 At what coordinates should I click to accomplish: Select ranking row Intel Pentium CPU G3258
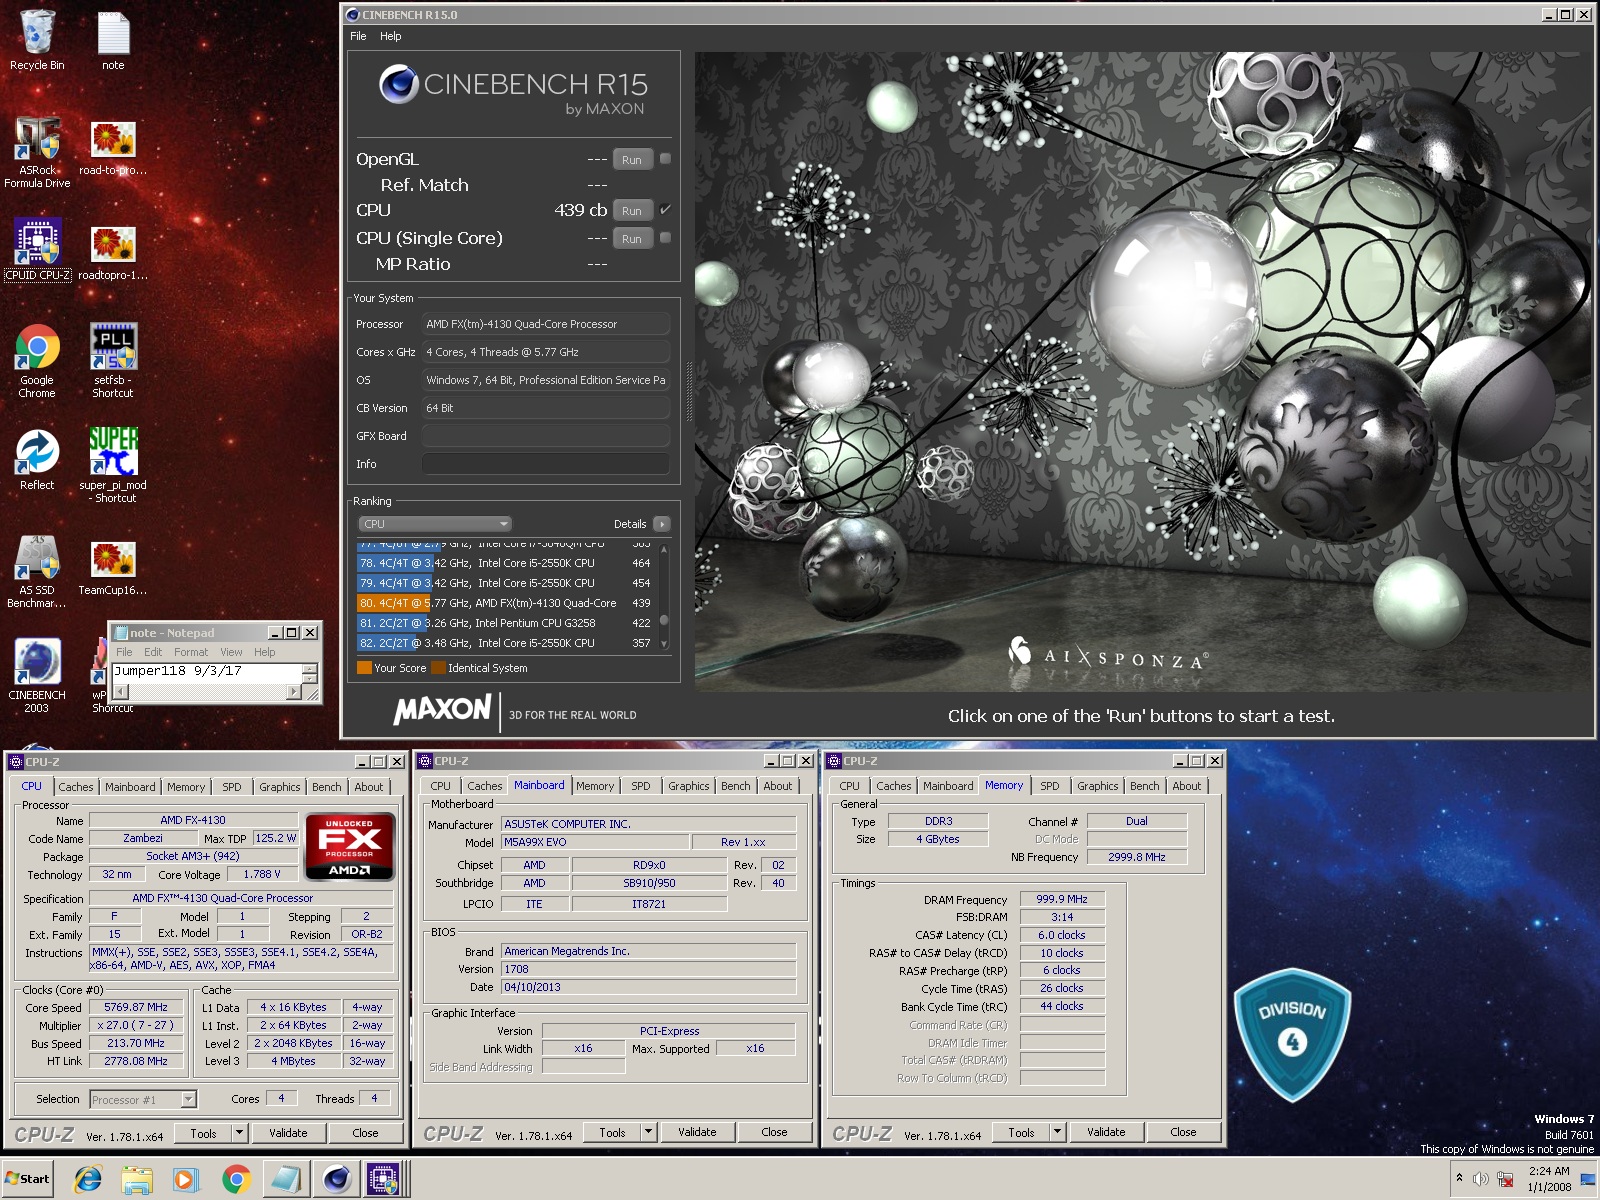[x=505, y=623]
